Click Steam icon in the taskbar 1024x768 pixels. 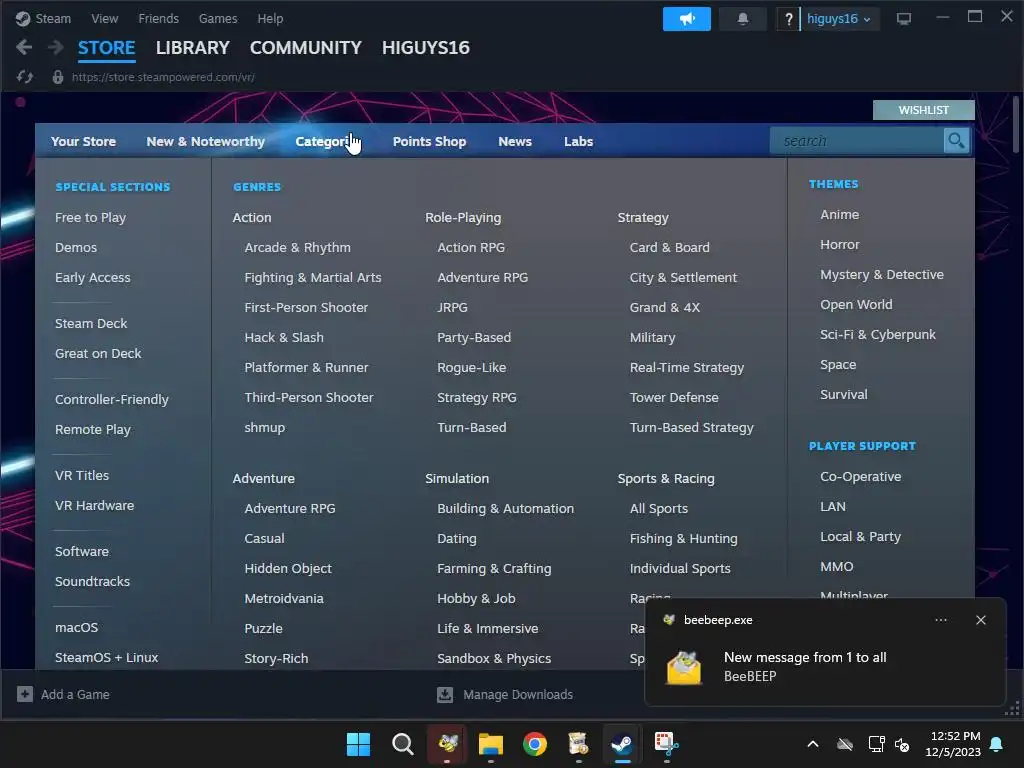click(622, 744)
